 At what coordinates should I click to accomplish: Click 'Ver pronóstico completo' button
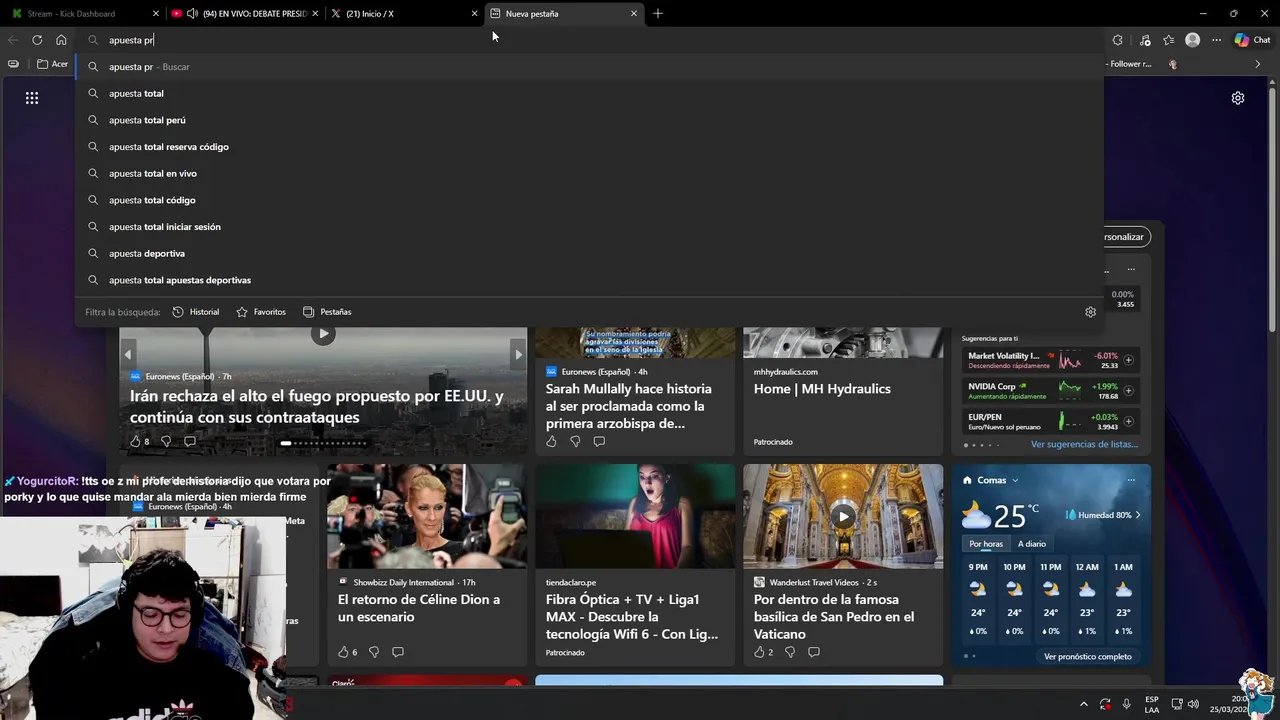(1087, 656)
